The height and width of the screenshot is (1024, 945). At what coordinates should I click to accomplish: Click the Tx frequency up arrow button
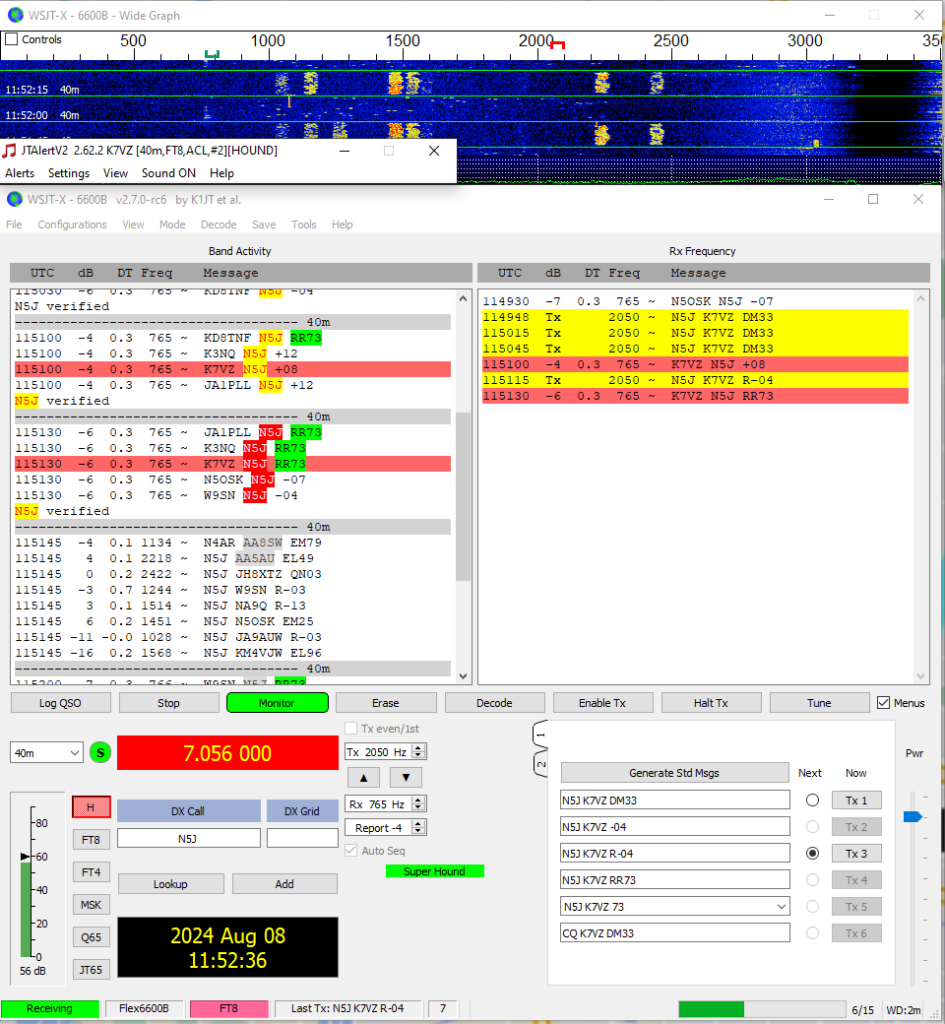[364, 777]
